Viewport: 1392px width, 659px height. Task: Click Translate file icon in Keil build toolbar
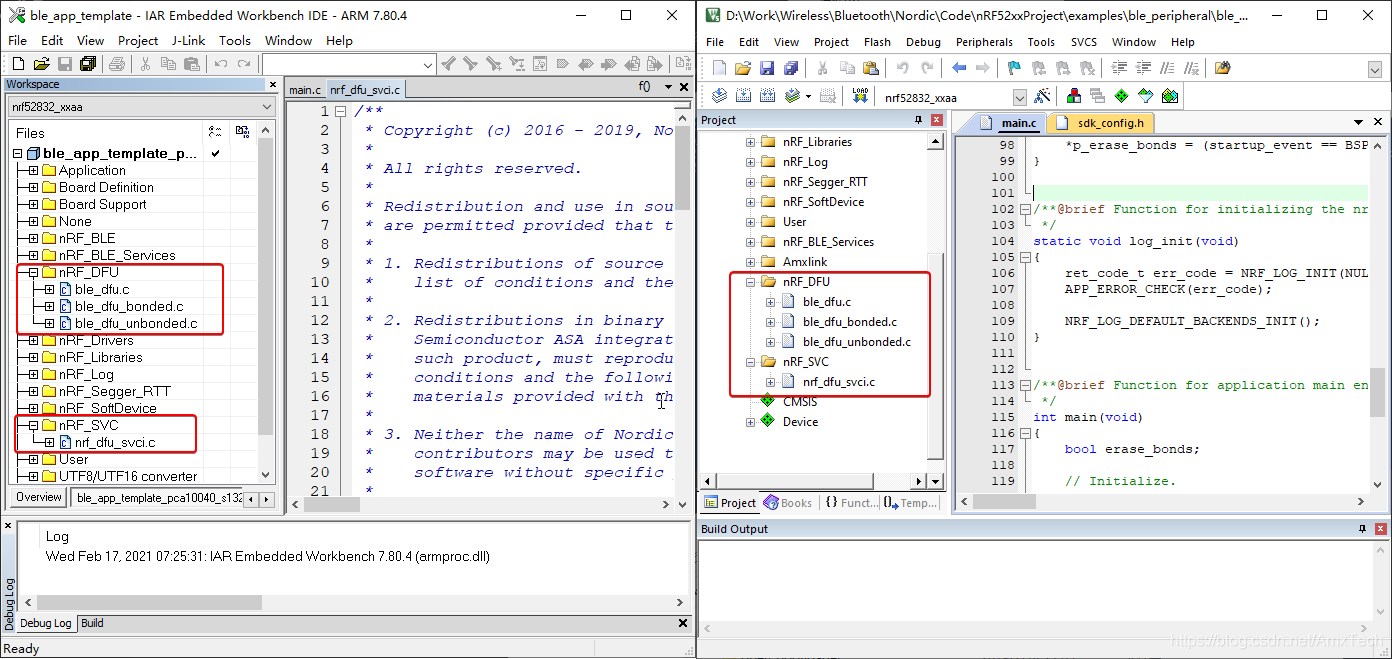click(719, 96)
